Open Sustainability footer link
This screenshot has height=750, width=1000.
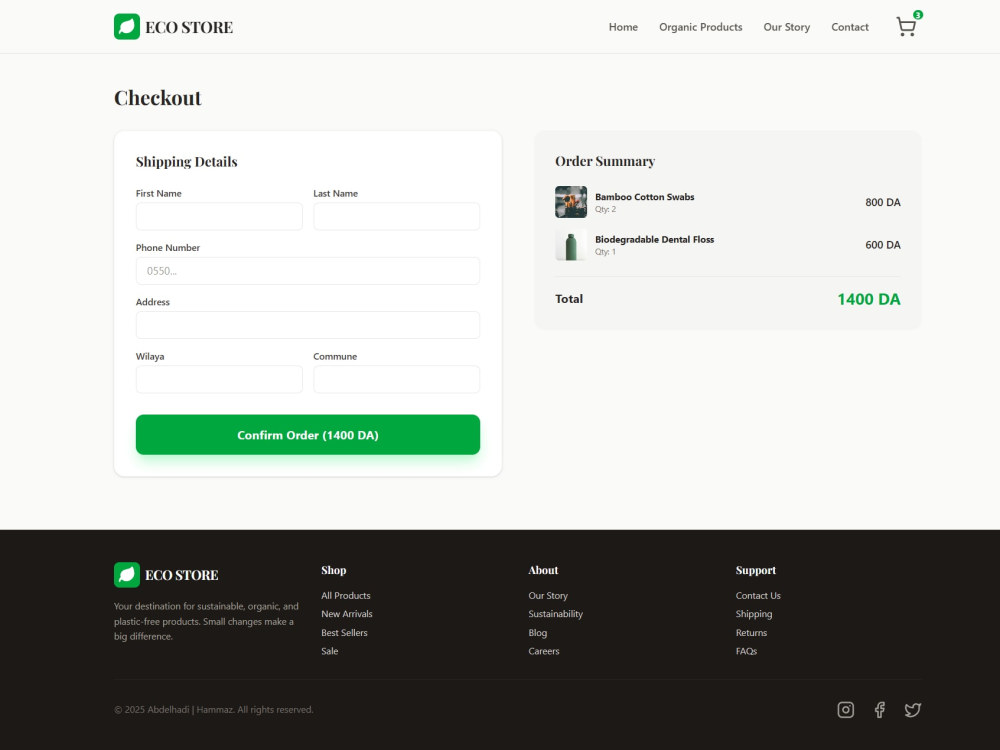555,614
